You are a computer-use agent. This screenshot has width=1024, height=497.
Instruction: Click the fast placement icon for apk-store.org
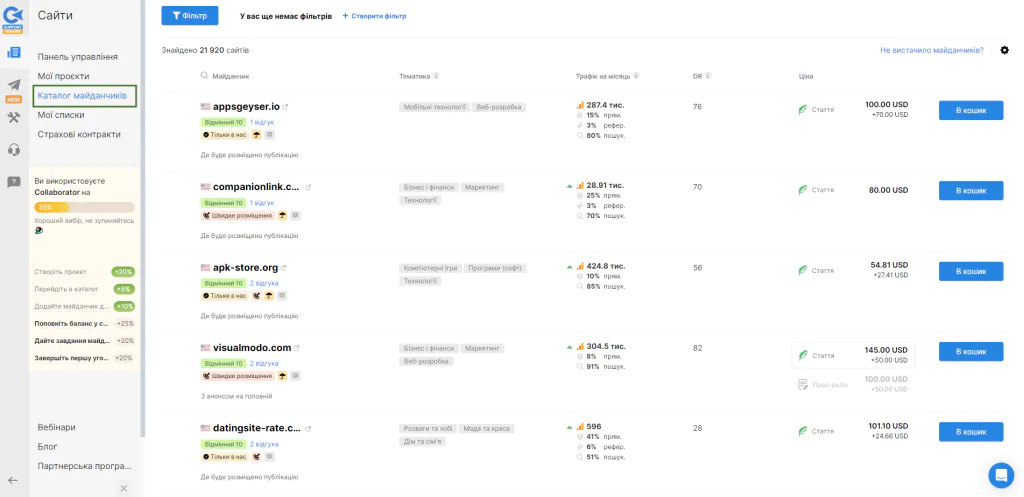point(257,295)
